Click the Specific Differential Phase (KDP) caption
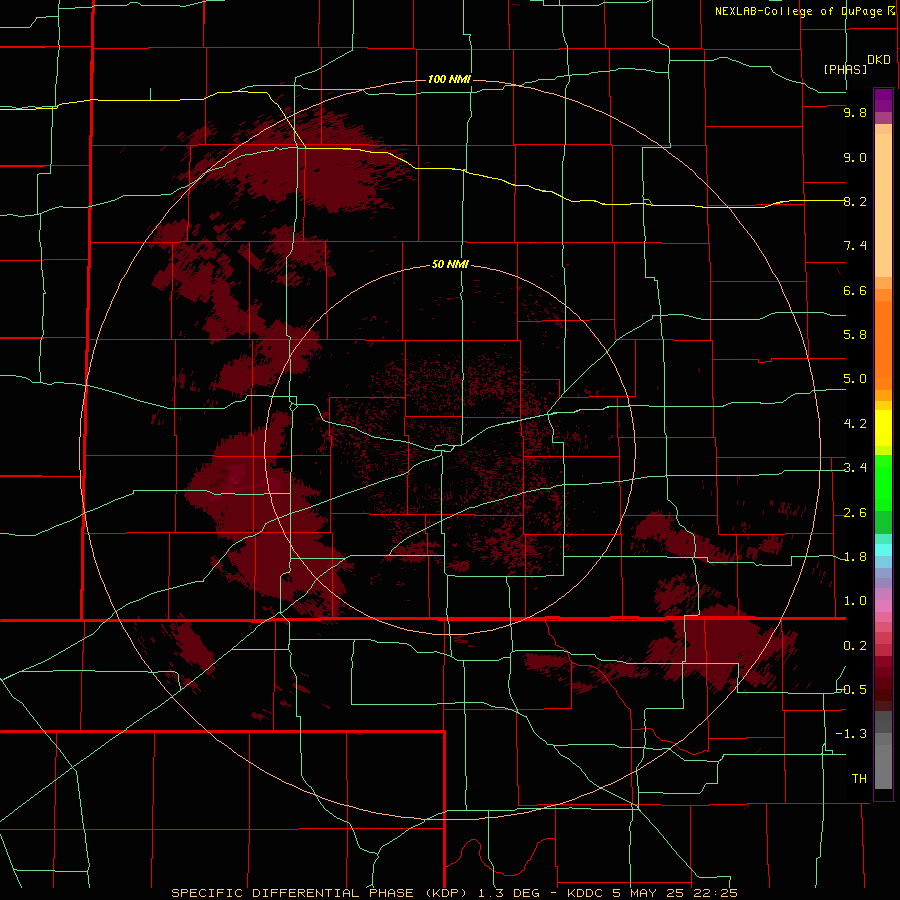The width and height of the screenshot is (900, 900). pyautogui.click(x=454, y=893)
